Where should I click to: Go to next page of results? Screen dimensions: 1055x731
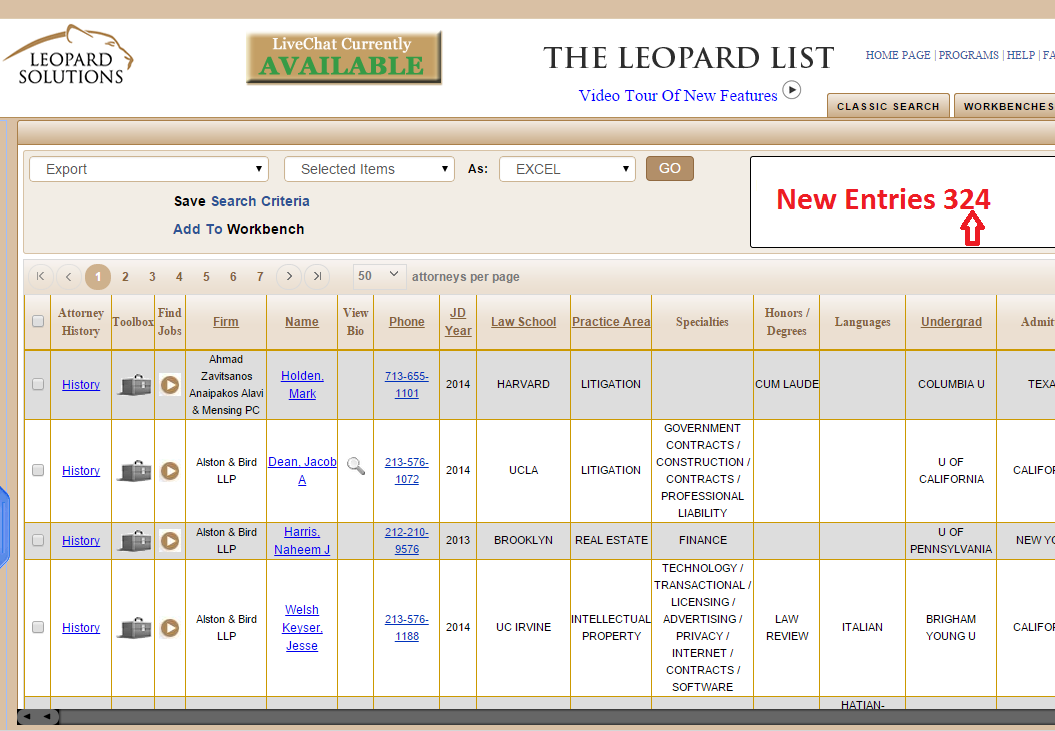tap(289, 277)
